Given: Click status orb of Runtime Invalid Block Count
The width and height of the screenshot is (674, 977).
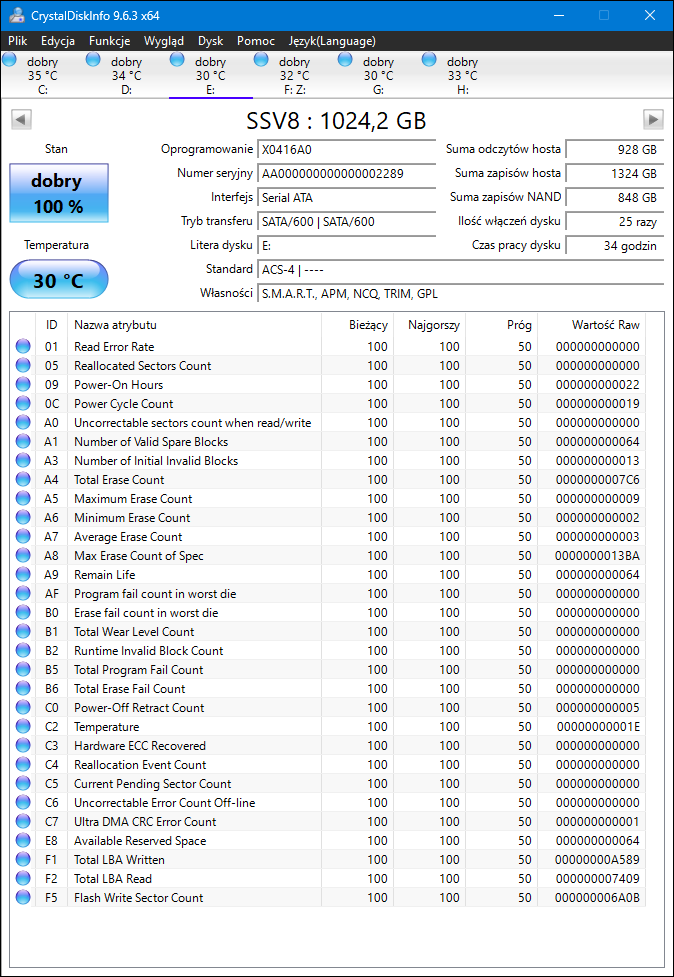Looking at the screenshot, I should pos(23,651).
